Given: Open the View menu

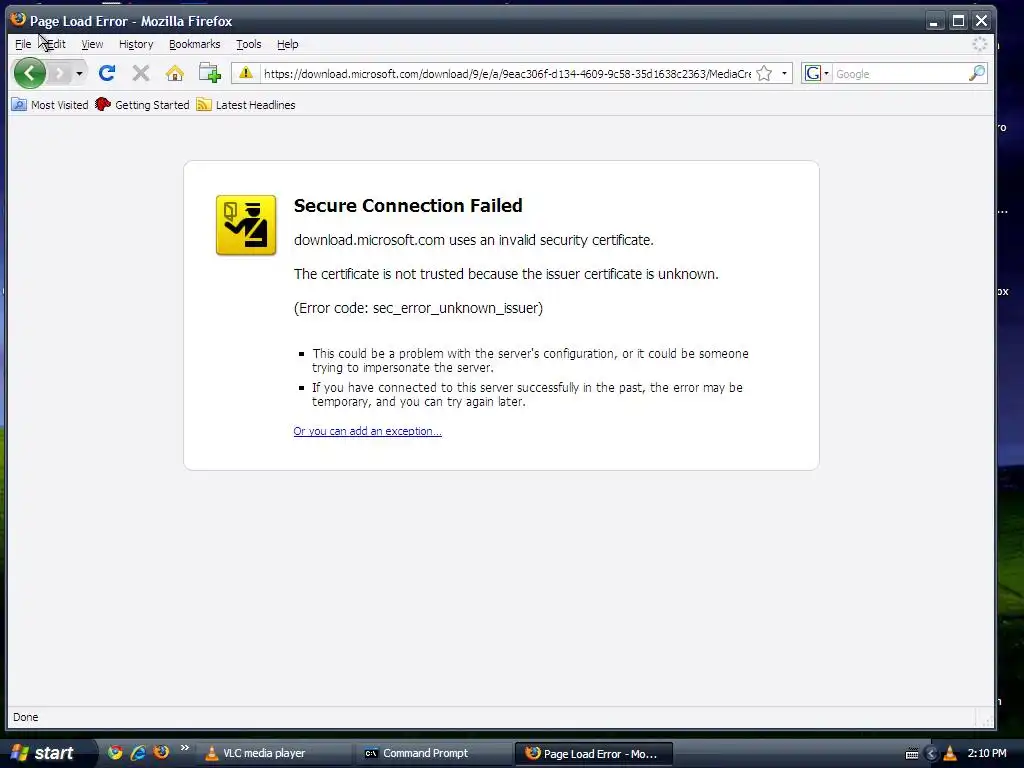Looking at the screenshot, I should [92, 44].
